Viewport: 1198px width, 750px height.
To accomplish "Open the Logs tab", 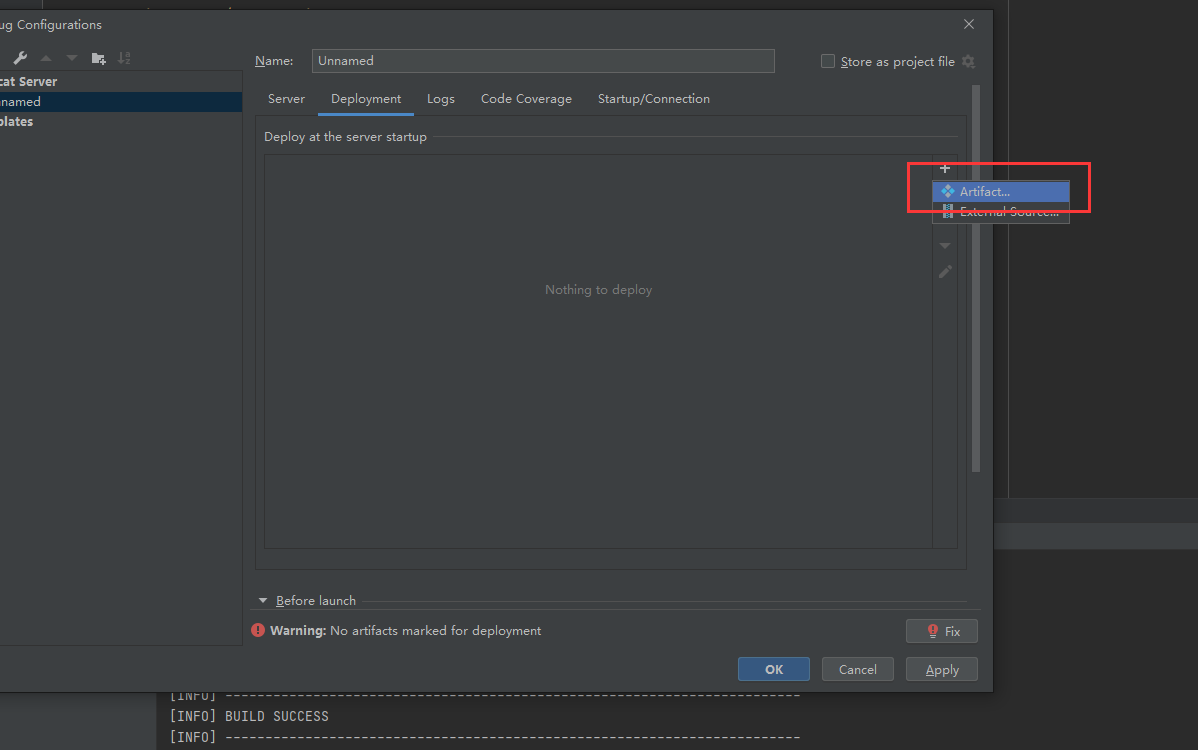I will point(441,99).
